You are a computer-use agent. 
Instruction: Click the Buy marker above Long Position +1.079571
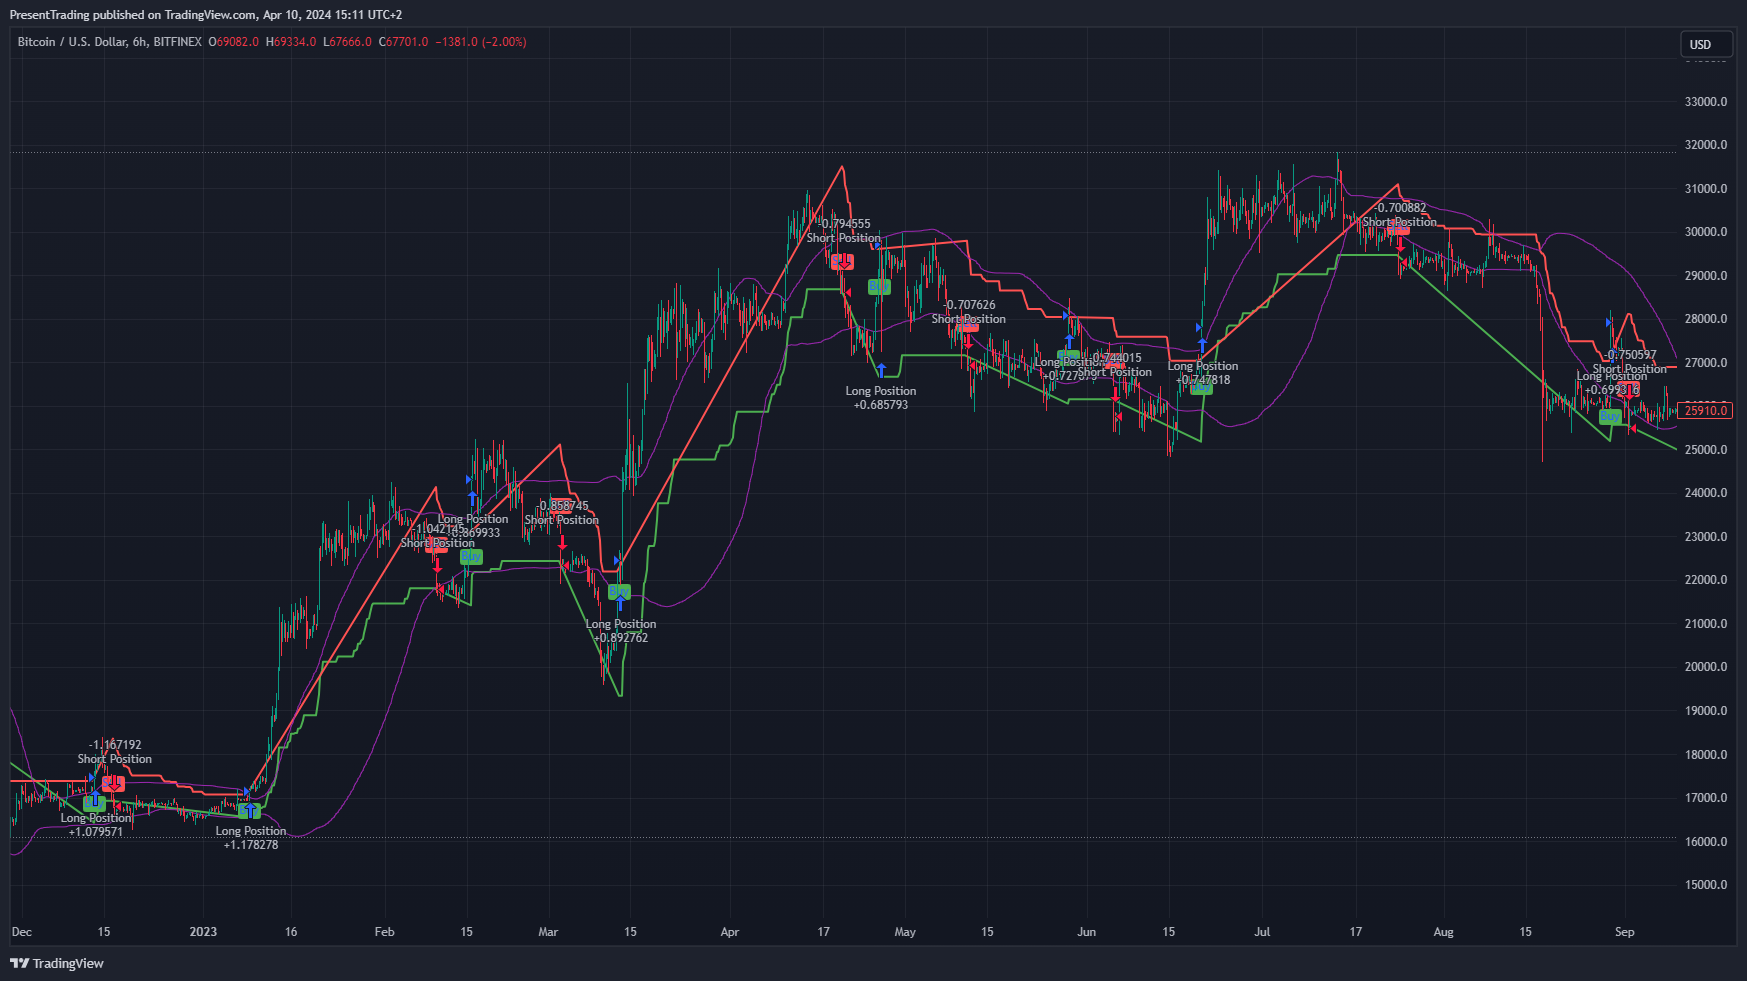[x=93, y=802]
